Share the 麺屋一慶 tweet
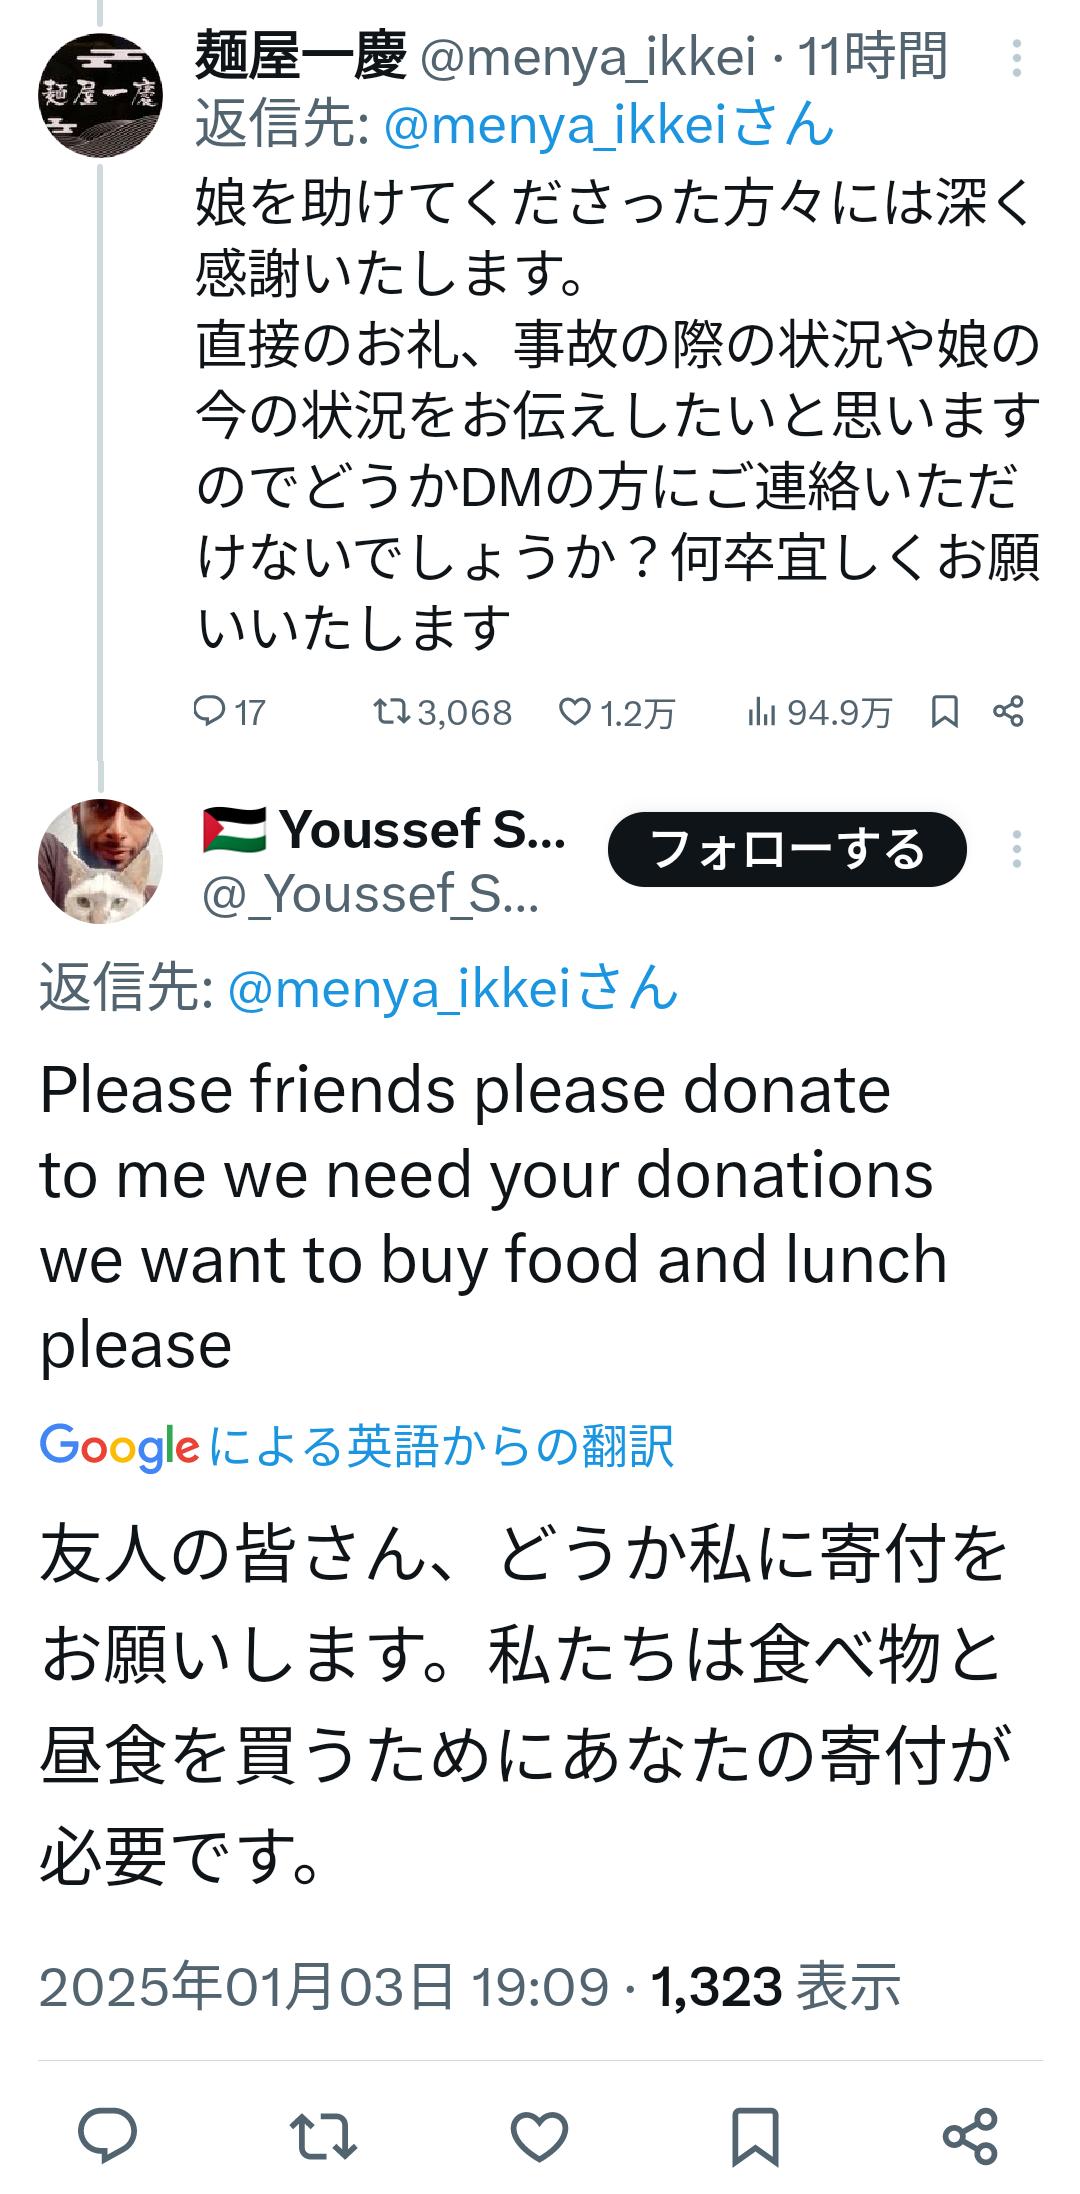The image size is (1080, 2194). tap(1008, 711)
